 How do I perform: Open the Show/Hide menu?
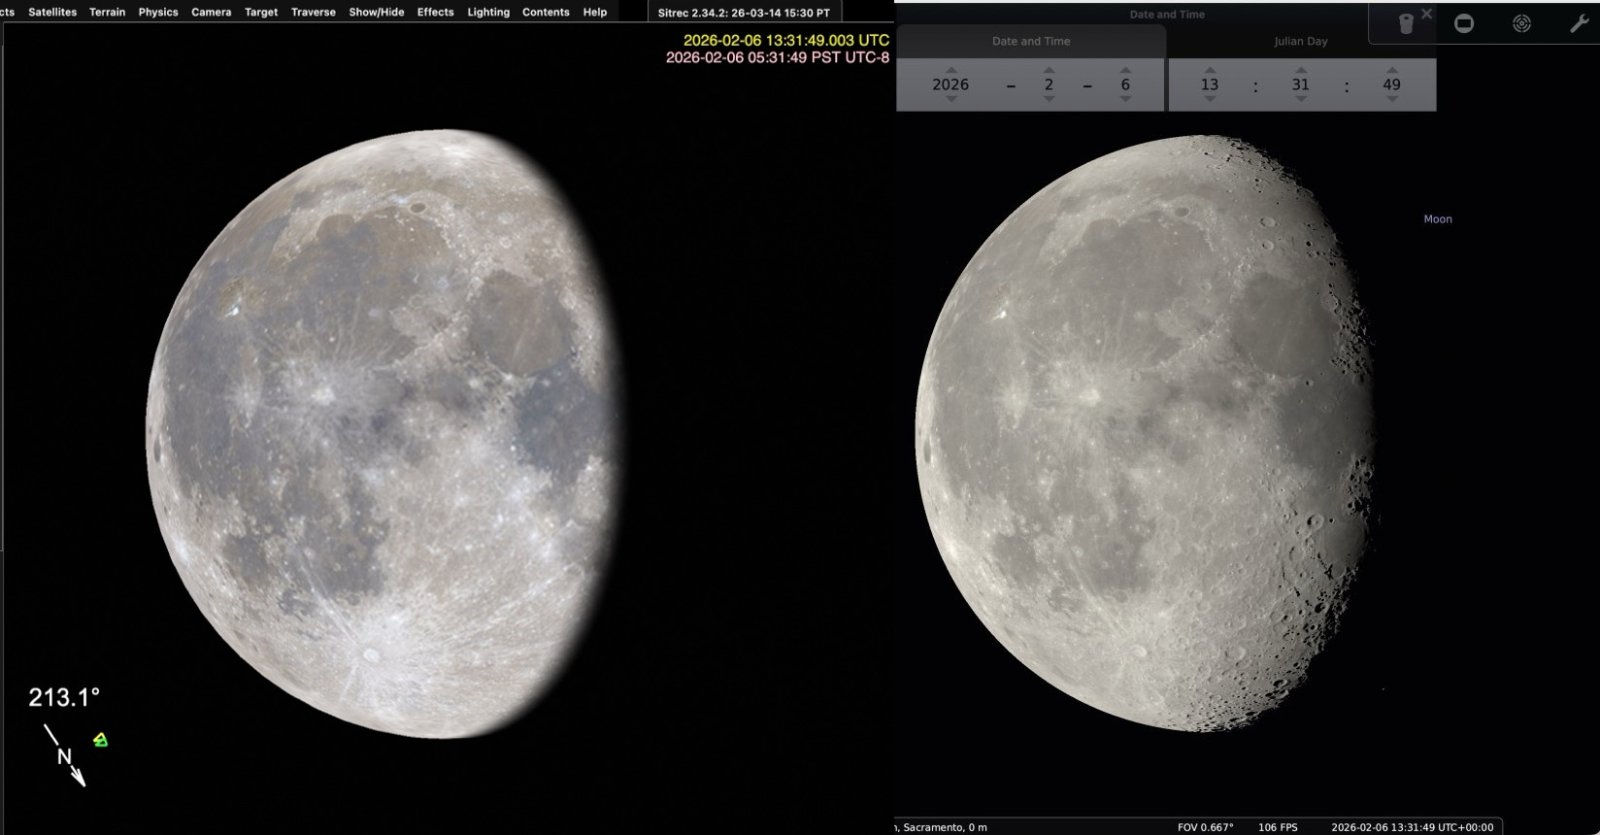click(x=376, y=12)
